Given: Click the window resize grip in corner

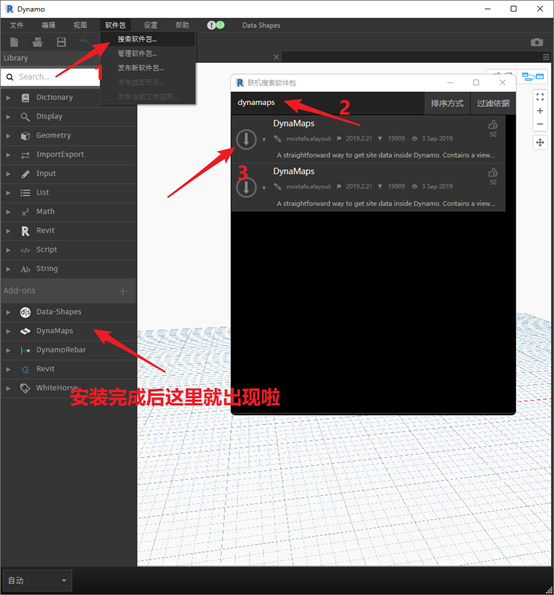Looking at the screenshot, I should 549,590.
